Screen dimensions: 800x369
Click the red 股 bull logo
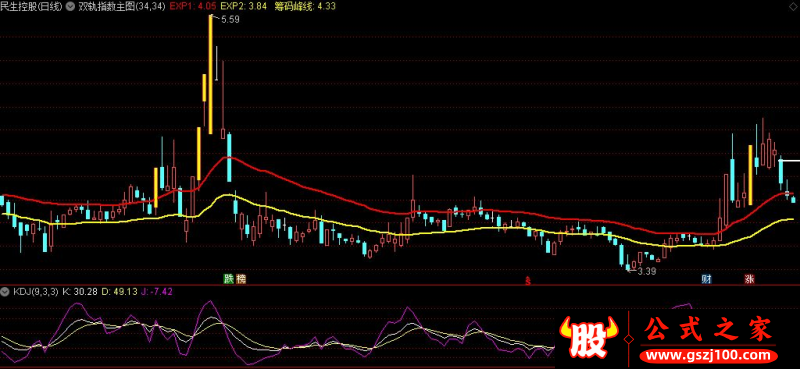click(x=588, y=337)
